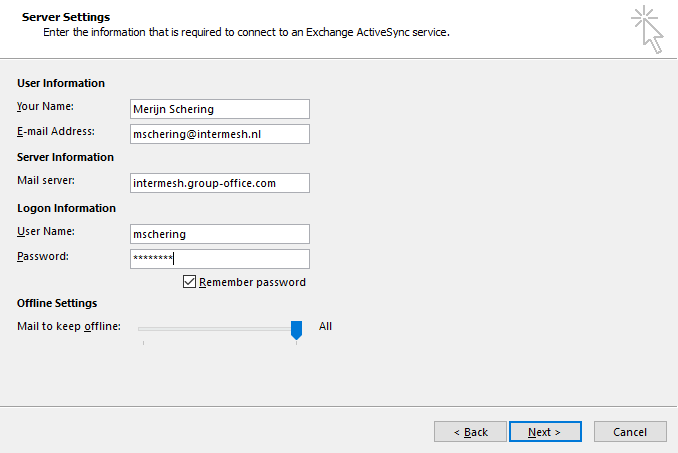Click the All value label beside the slider
The height and width of the screenshot is (453, 678).
pyautogui.click(x=325, y=326)
